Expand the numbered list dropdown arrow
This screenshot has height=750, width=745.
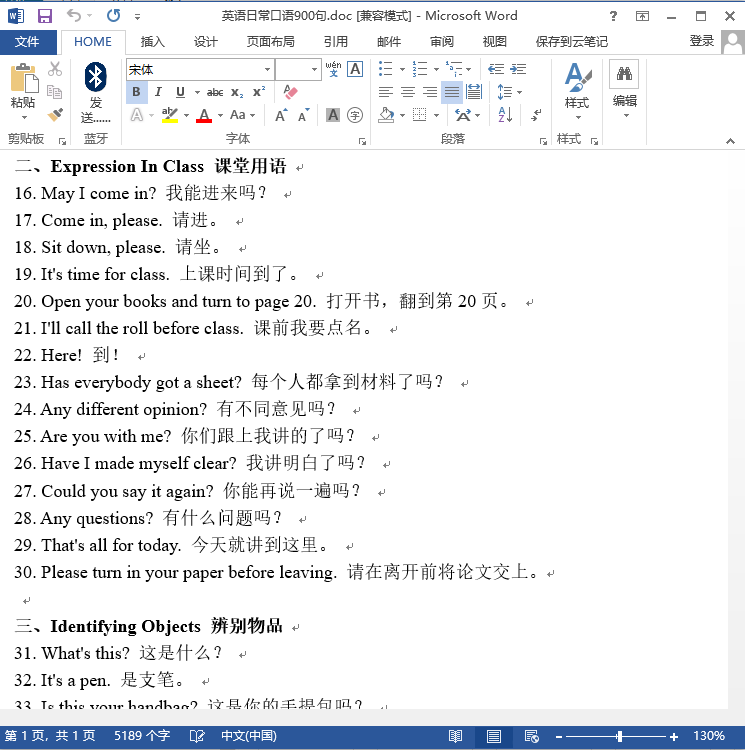pyautogui.click(x=436, y=69)
